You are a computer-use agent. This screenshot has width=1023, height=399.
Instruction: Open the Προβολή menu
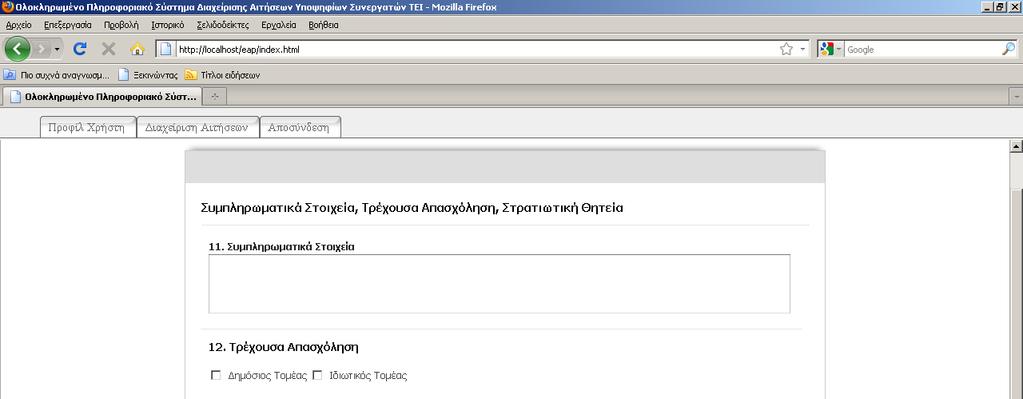[121, 25]
